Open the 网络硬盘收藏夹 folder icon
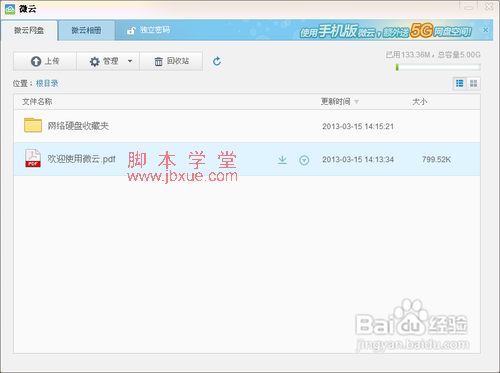Image resolution: width=500 pixels, height=373 pixels. [33, 125]
